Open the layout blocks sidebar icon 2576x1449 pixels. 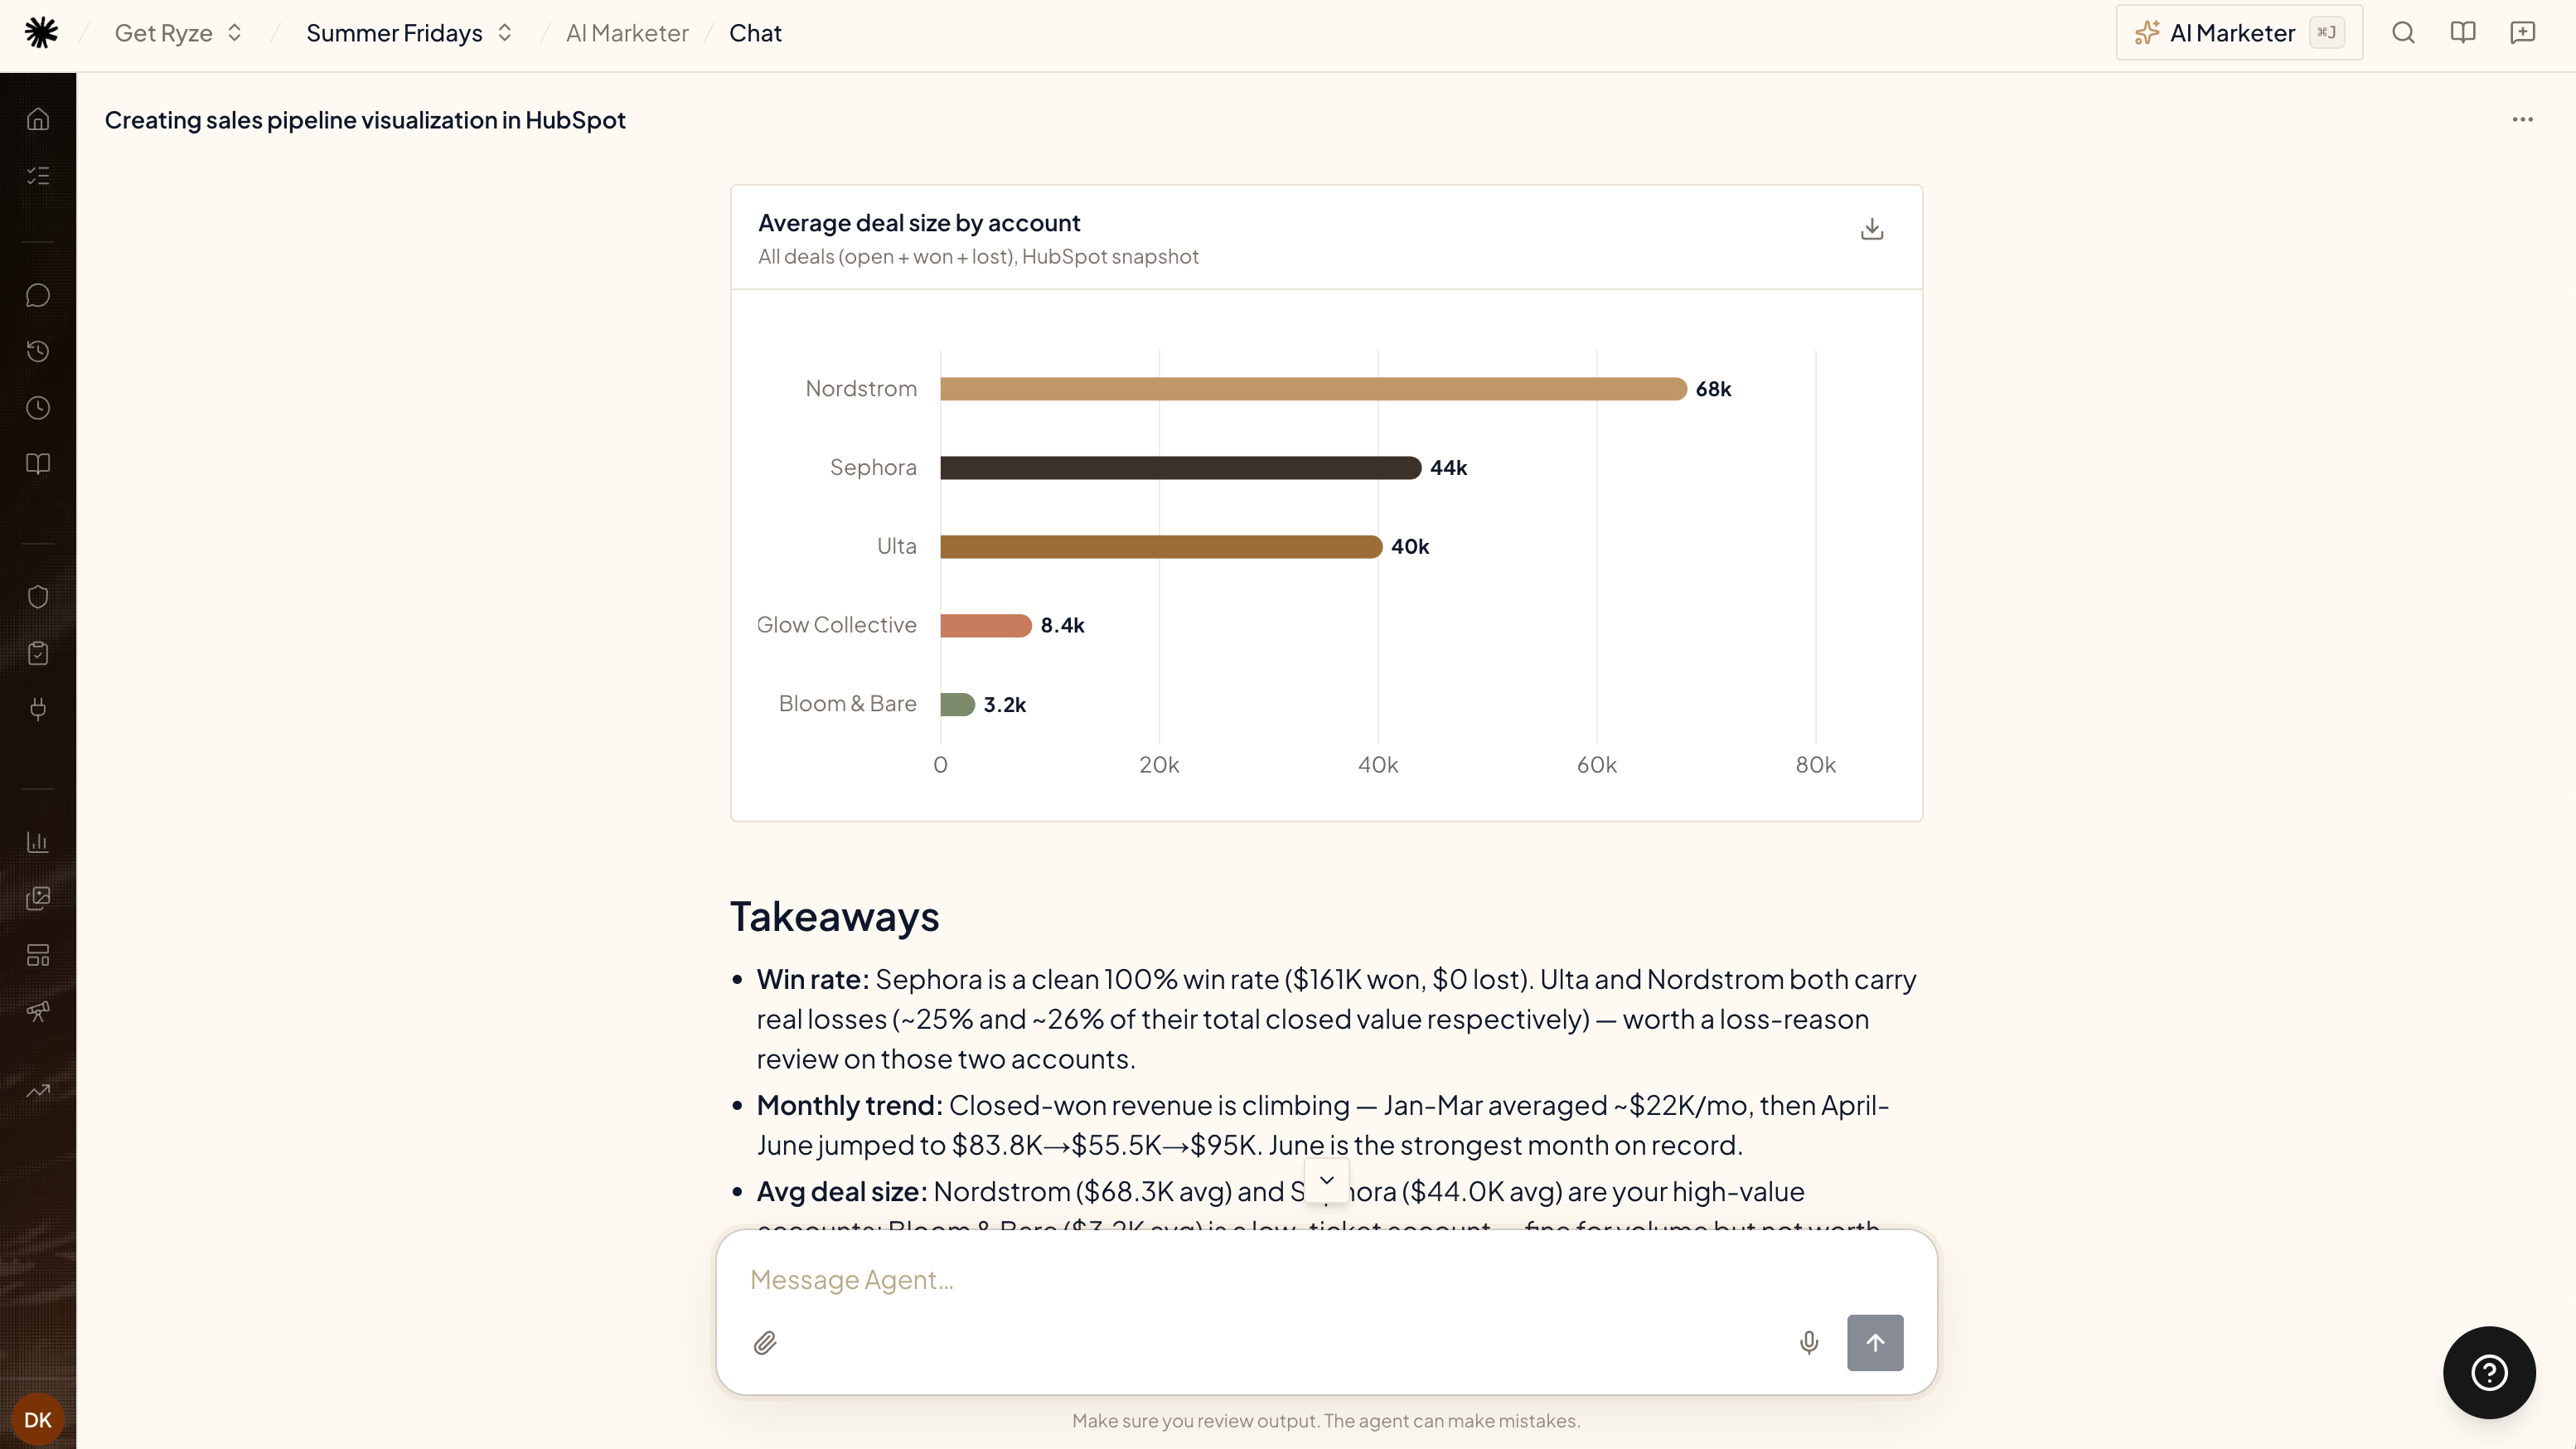click(38, 955)
